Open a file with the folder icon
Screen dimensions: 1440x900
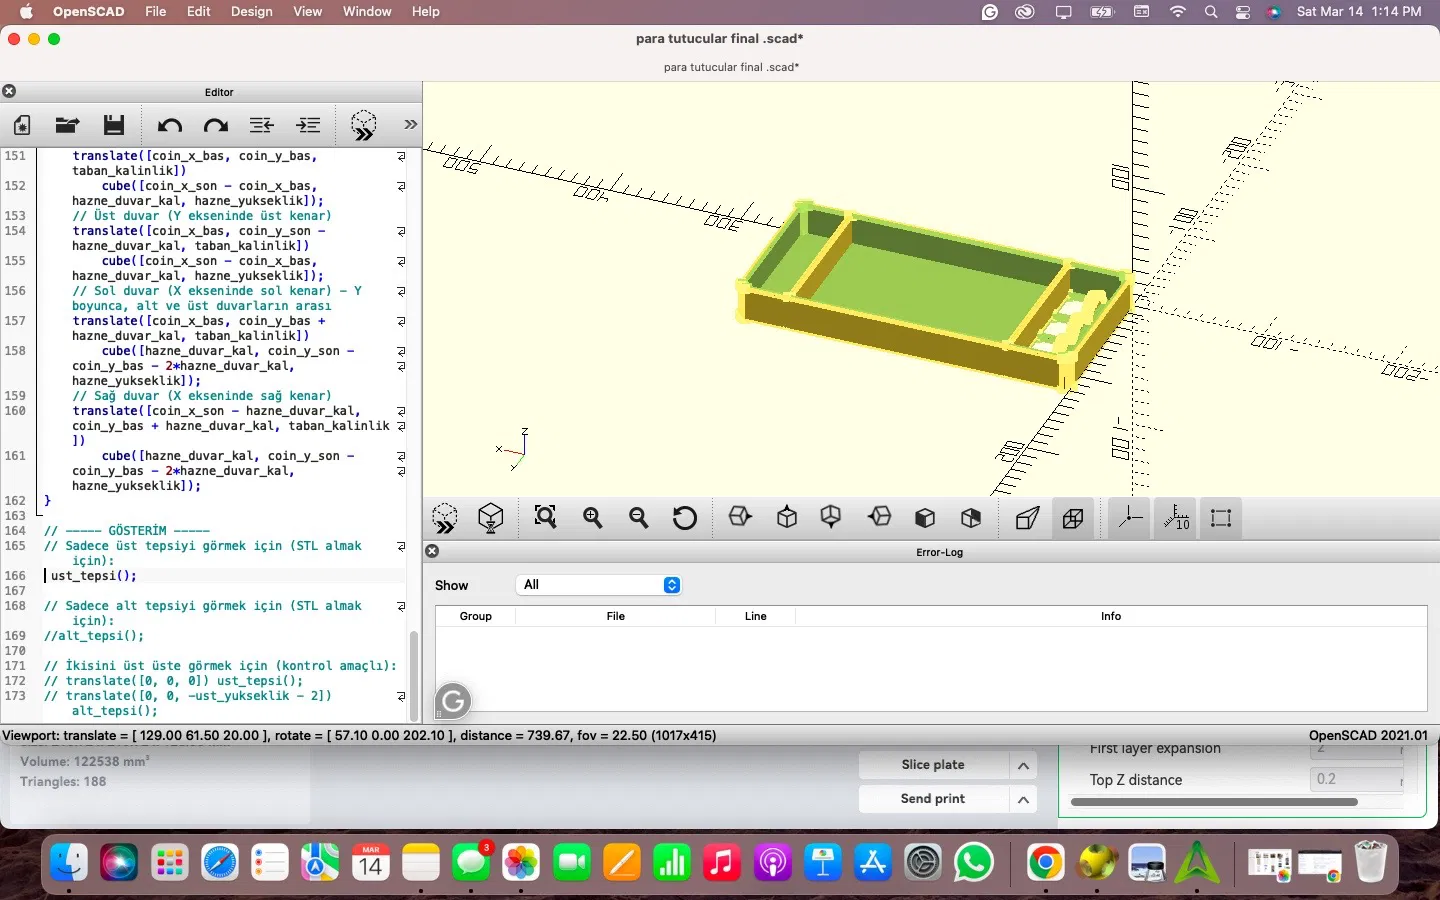click(x=67, y=125)
